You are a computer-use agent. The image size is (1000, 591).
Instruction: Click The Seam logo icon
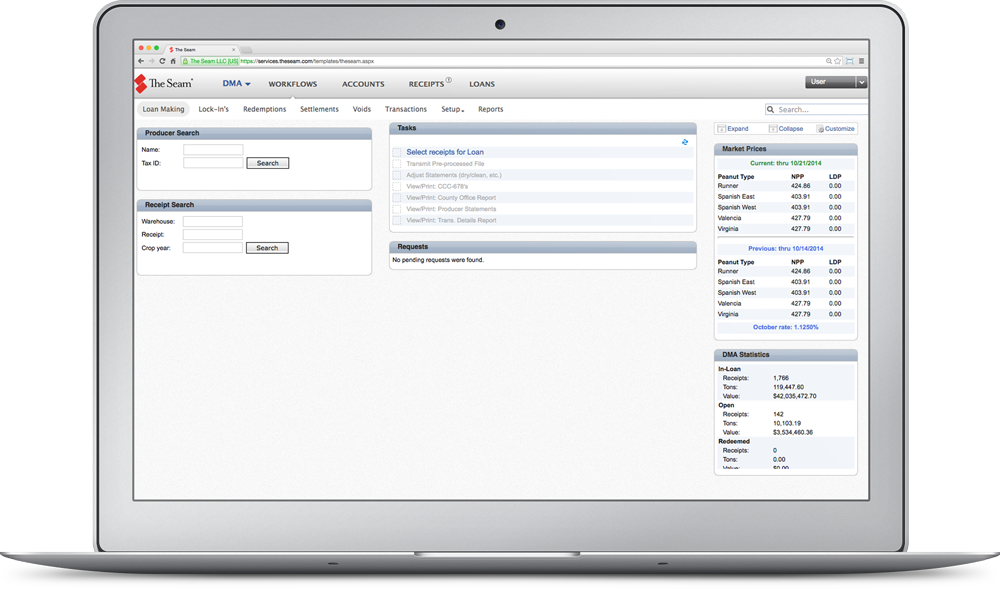pos(140,84)
